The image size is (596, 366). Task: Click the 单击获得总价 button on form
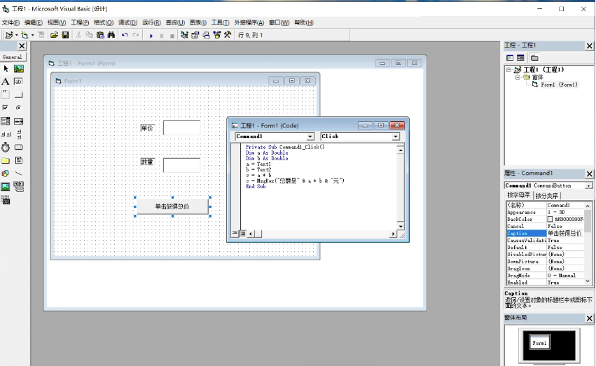coord(172,206)
